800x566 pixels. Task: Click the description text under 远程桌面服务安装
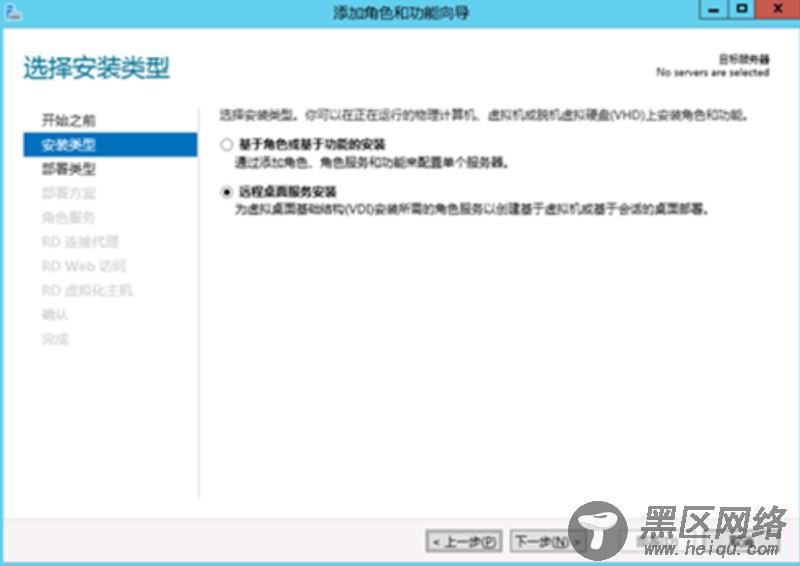point(472,209)
